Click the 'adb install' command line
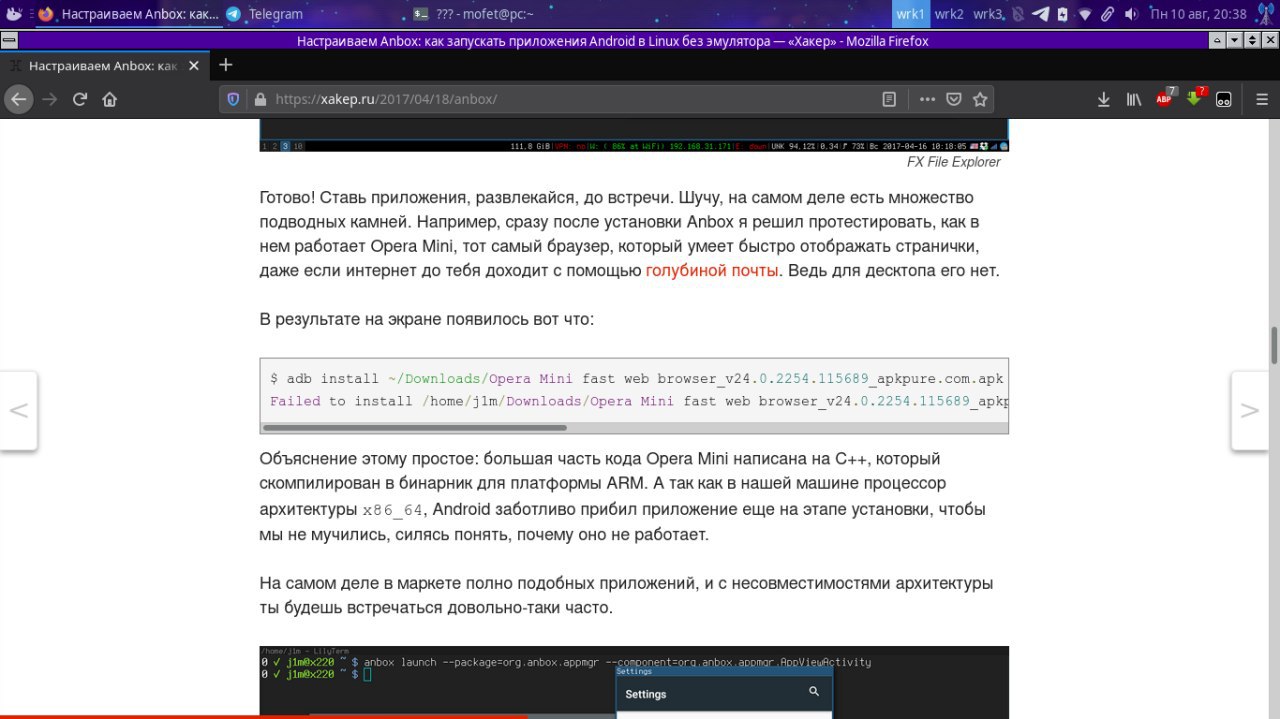 pyautogui.click(x=634, y=379)
